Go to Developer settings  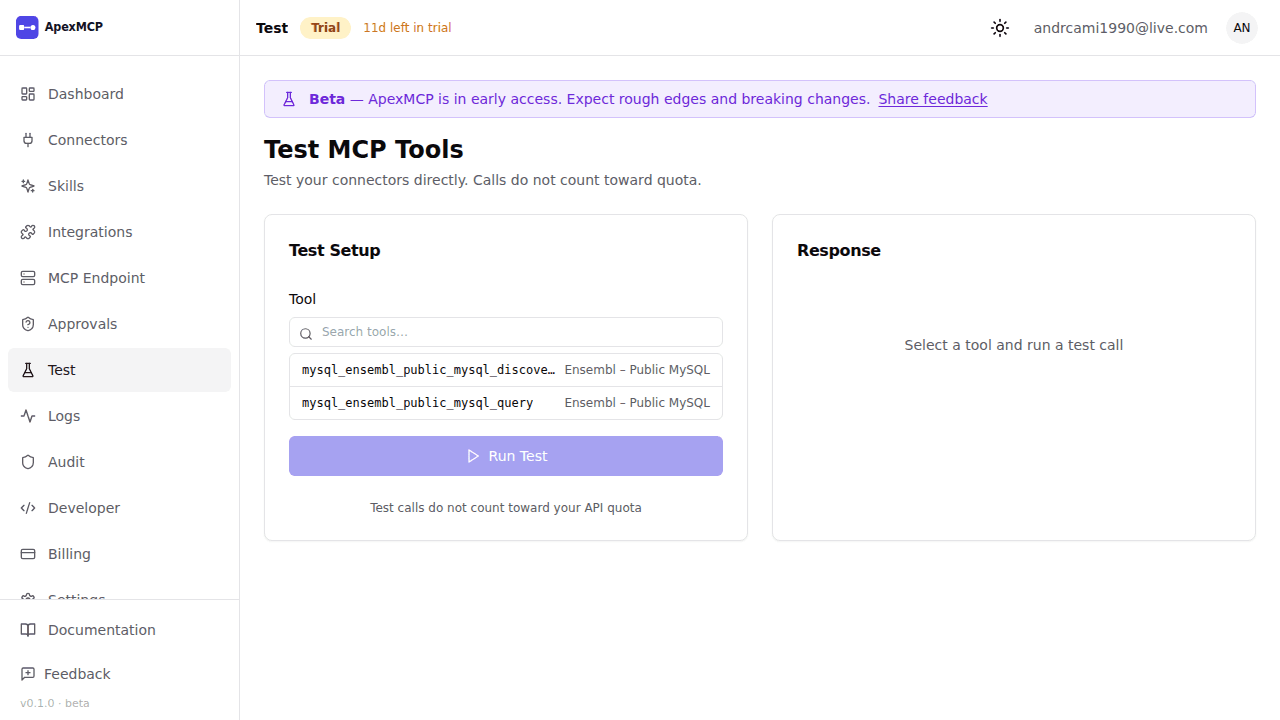[119, 508]
